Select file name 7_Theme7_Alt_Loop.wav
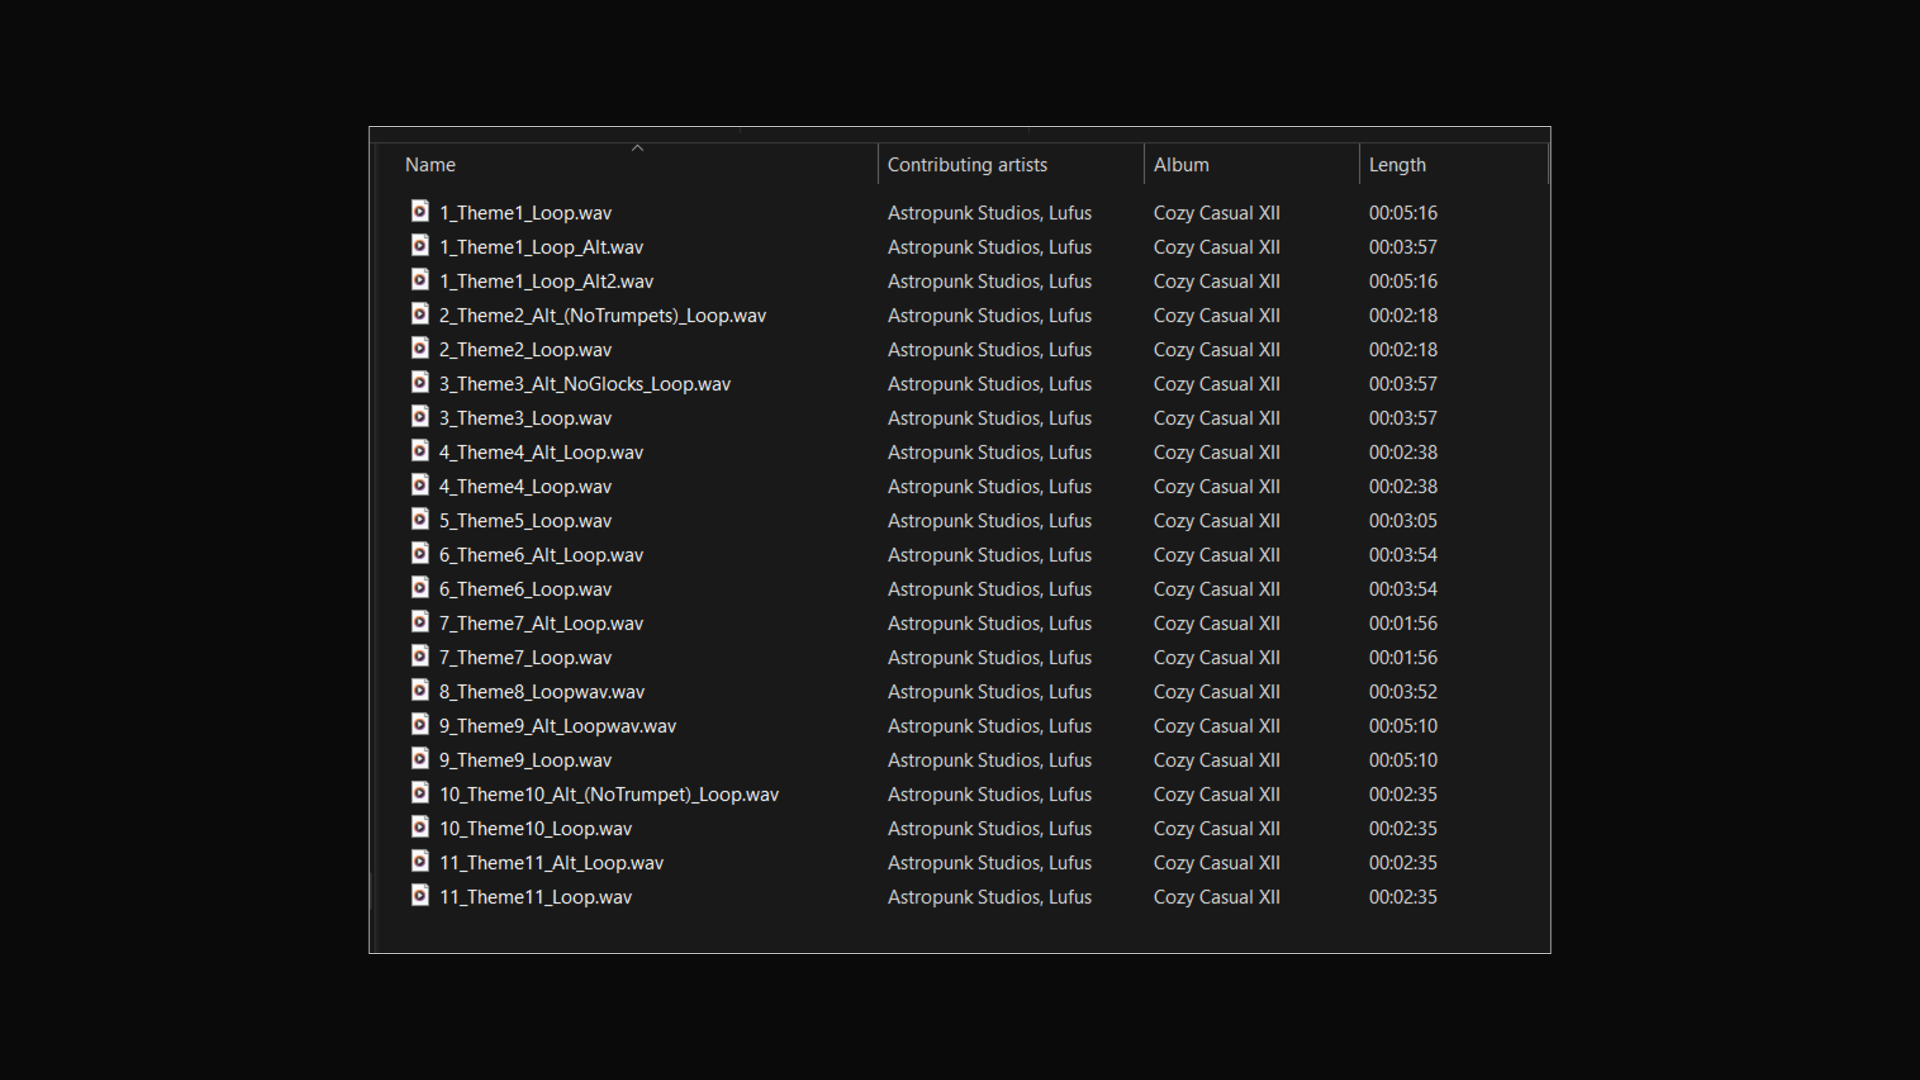The width and height of the screenshot is (1920, 1080). pyautogui.click(x=541, y=623)
